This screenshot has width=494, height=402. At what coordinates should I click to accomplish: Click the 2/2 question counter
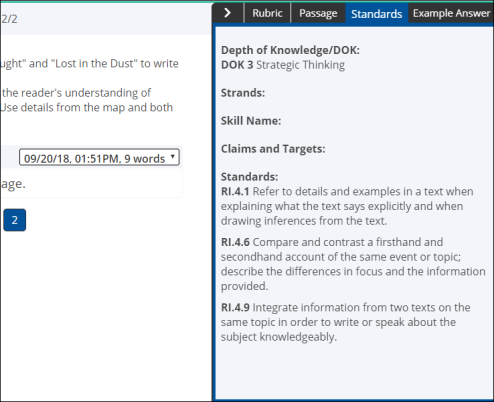pyautogui.click(x=9, y=19)
